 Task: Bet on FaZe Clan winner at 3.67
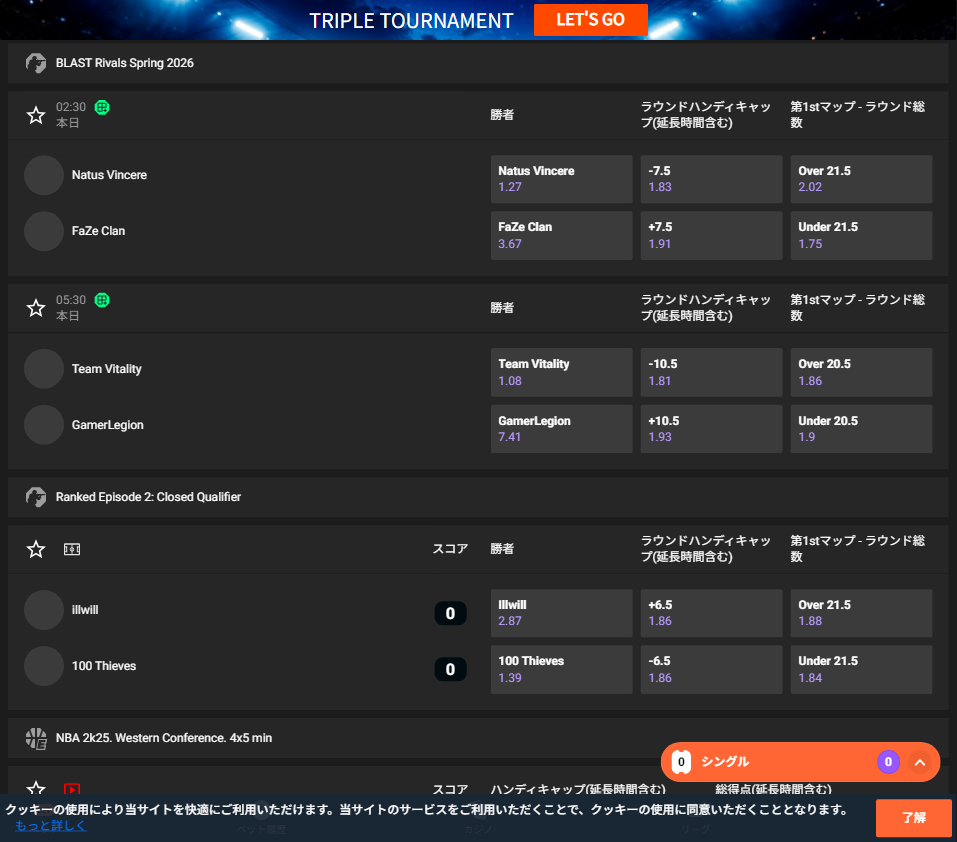click(x=562, y=236)
